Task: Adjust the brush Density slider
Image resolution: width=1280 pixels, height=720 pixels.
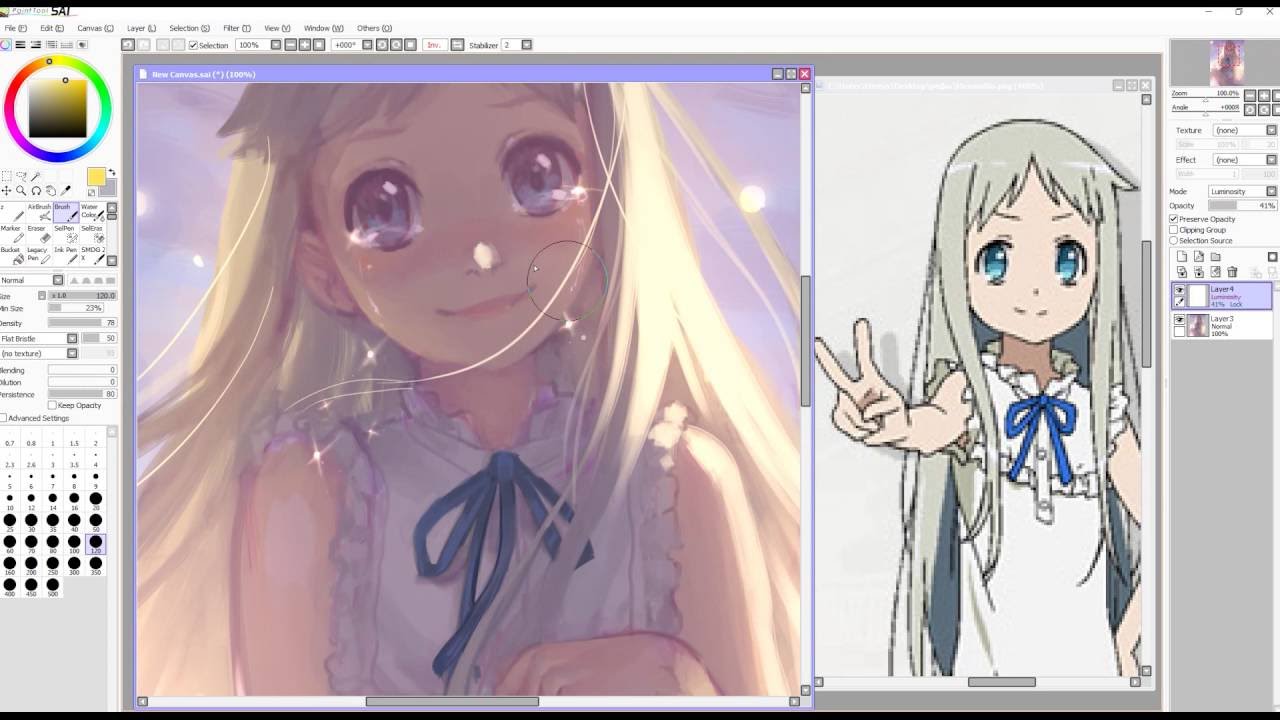Action: click(x=82, y=323)
